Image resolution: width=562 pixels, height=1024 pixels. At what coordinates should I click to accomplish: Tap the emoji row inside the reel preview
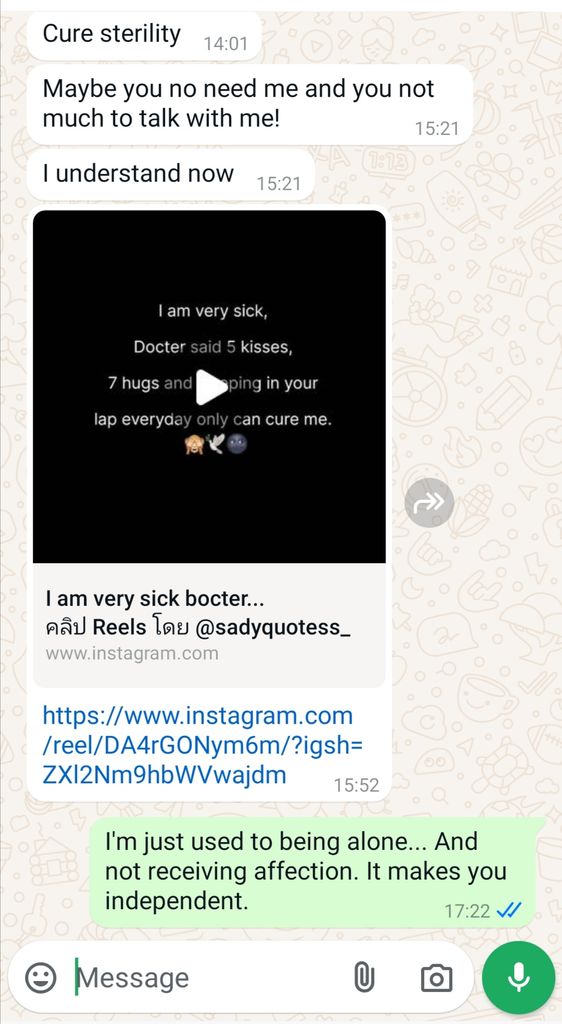pyautogui.click(x=216, y=445)
